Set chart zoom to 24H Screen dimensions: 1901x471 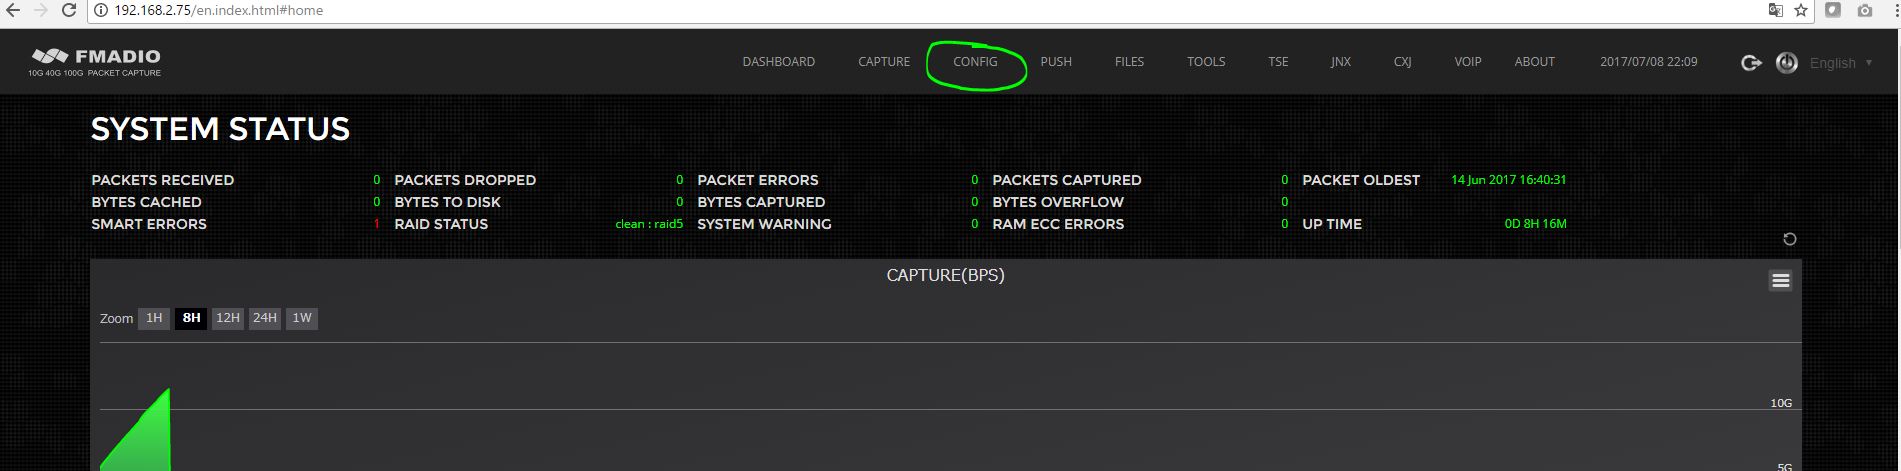pyautogui.click(x=265, y=318)
